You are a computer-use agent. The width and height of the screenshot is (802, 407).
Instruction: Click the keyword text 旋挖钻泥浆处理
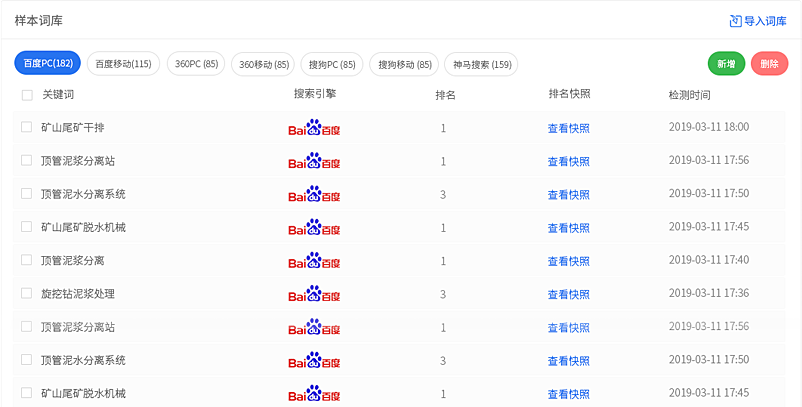[x=78, y=293]
